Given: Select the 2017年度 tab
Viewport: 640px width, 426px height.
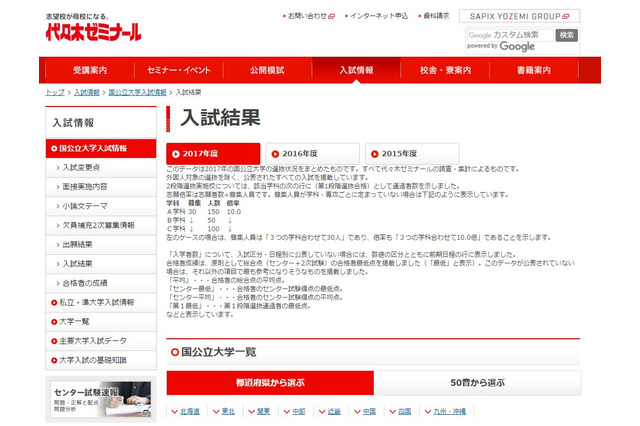Looking at the screenshot, I should 213,154.
